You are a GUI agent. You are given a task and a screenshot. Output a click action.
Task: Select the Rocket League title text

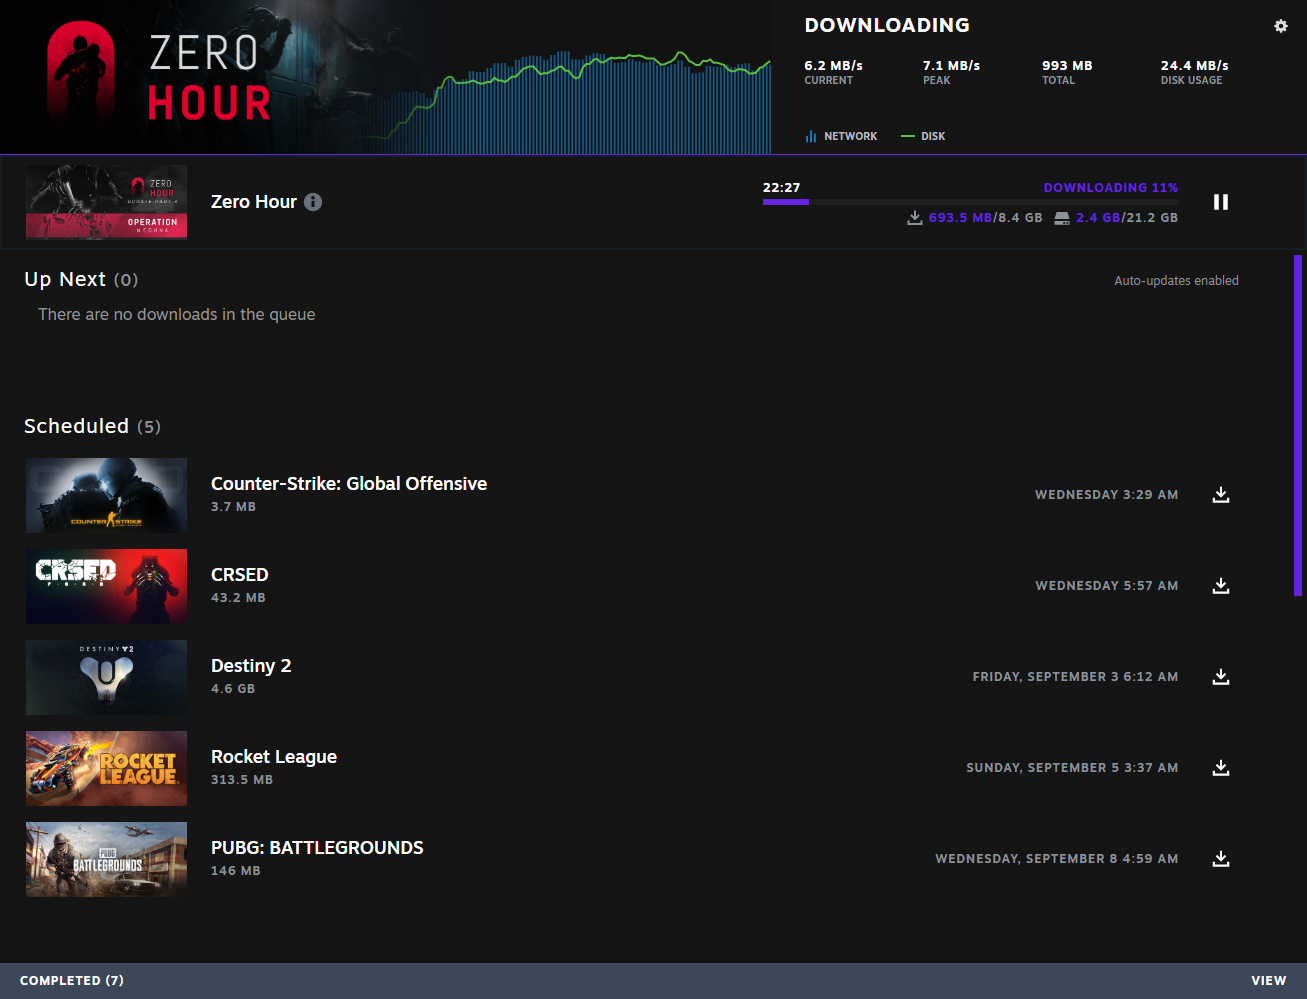pyautogui.click(x=274, y=757)
